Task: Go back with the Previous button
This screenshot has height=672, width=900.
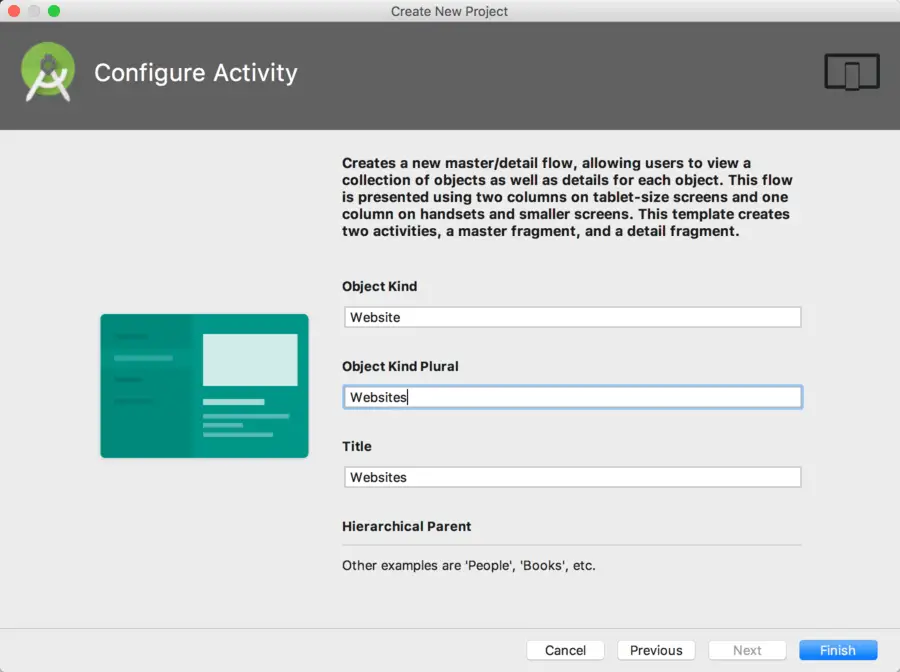Action: tap(656, 650)
